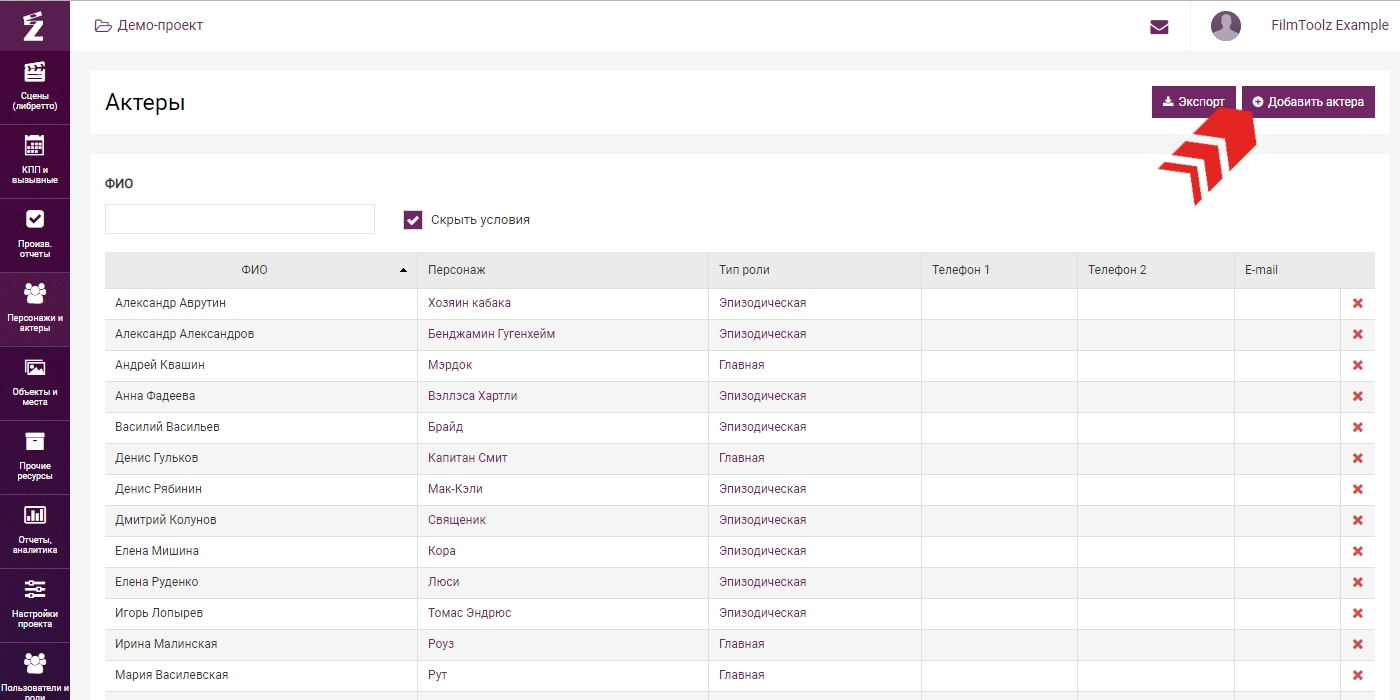This screenshot has width=1400, height=700.
Task: Delete the Анна Фадеева row
Action: pyautogui.click(x=1357, y=396)
